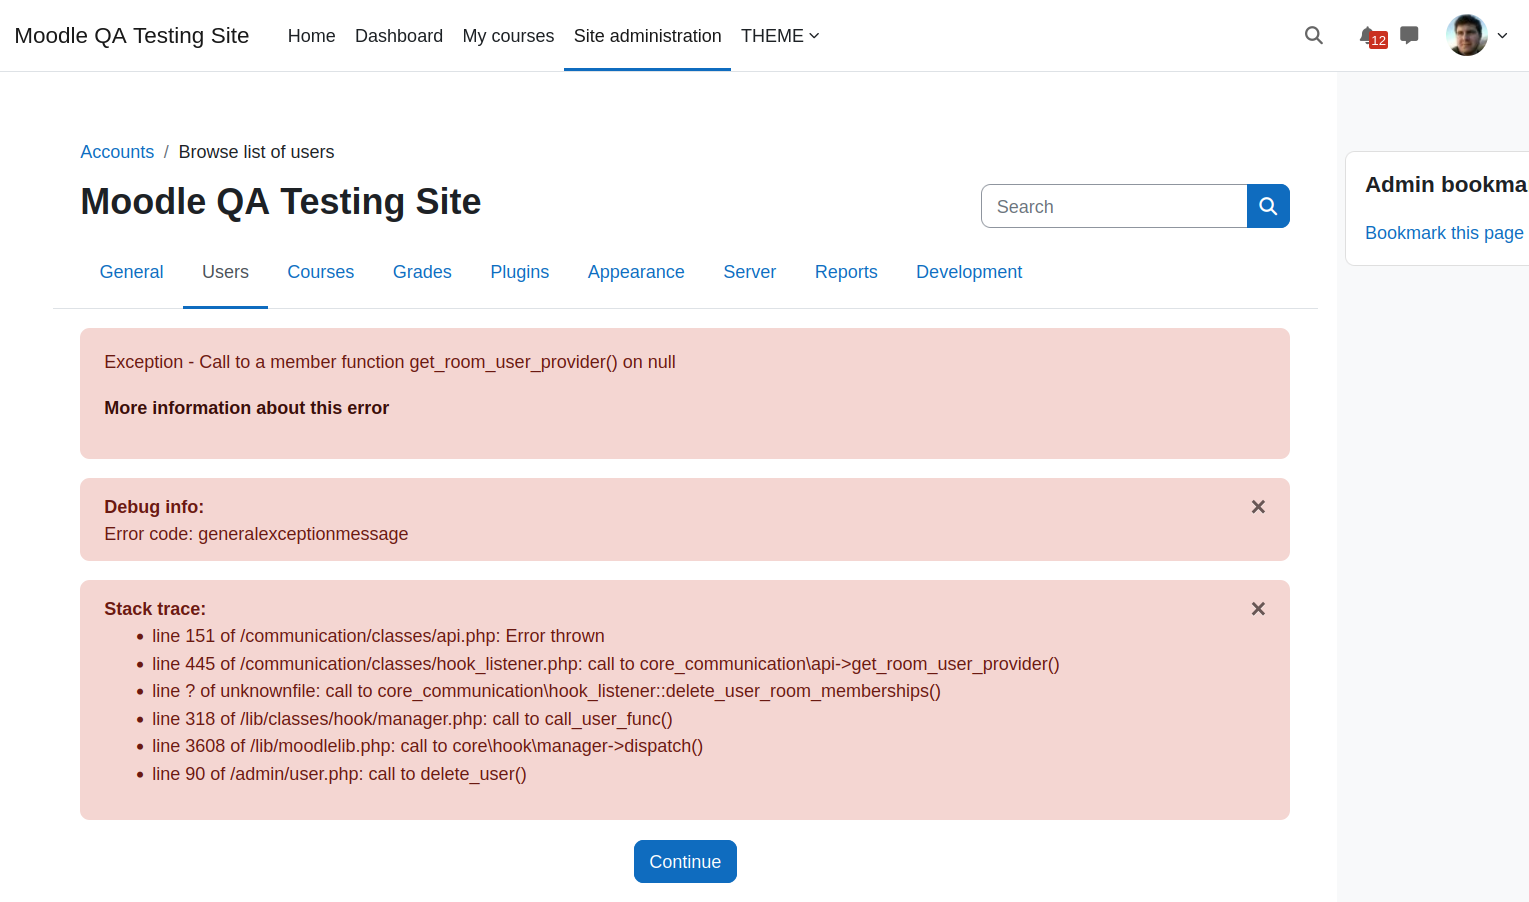Image resolution: width=1529 pixels, height=902 pixels.
Task: Switch to the Server admin tab
Action: tap(749, 272)
